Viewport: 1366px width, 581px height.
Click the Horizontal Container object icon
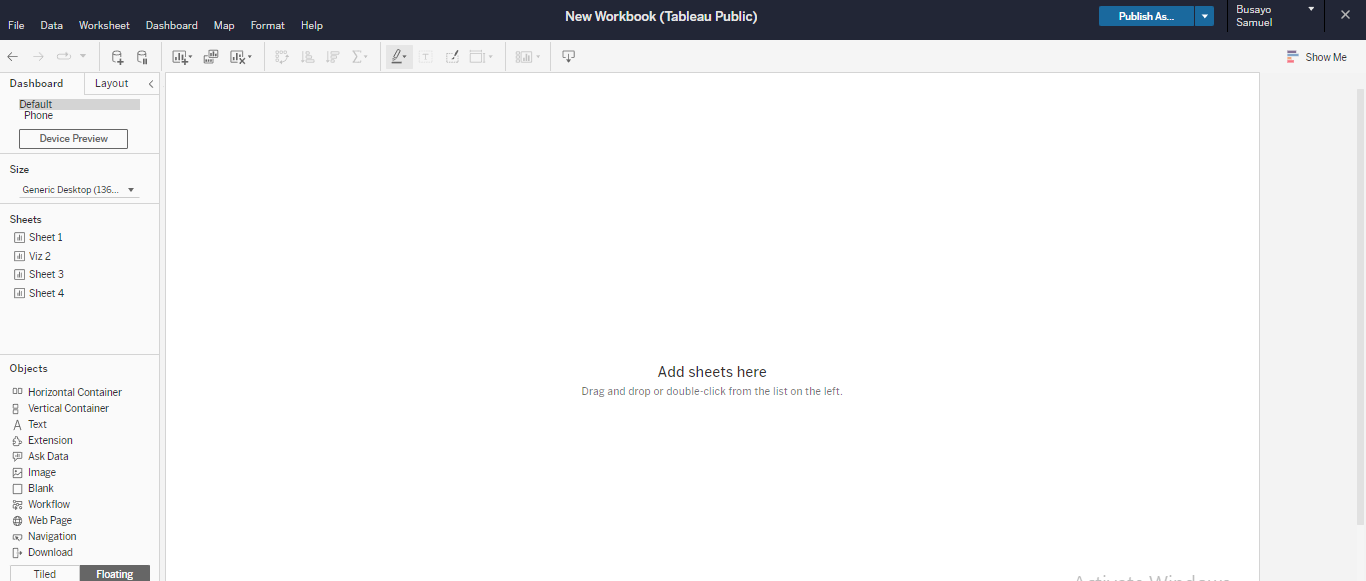[17, 392]
